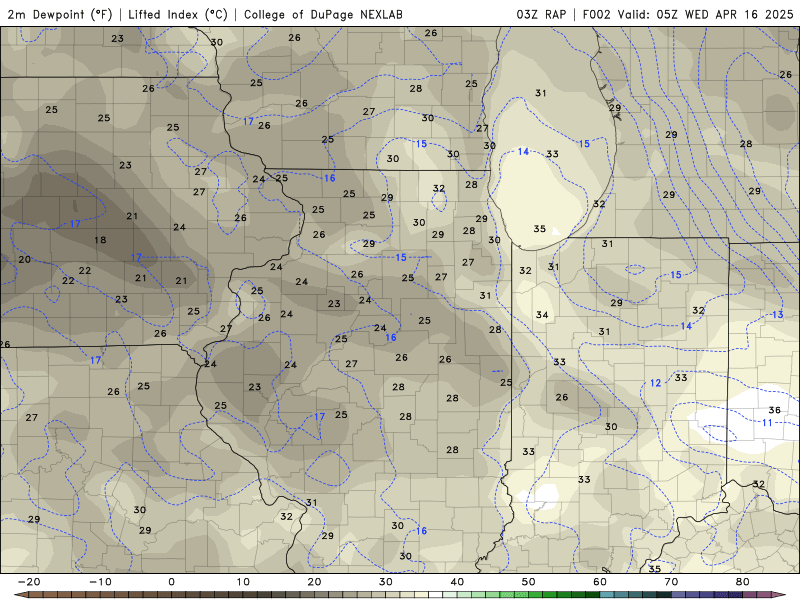Click the blue contour label "11"
This screenshot has height=600, width=800.
[x=767, y=422]
